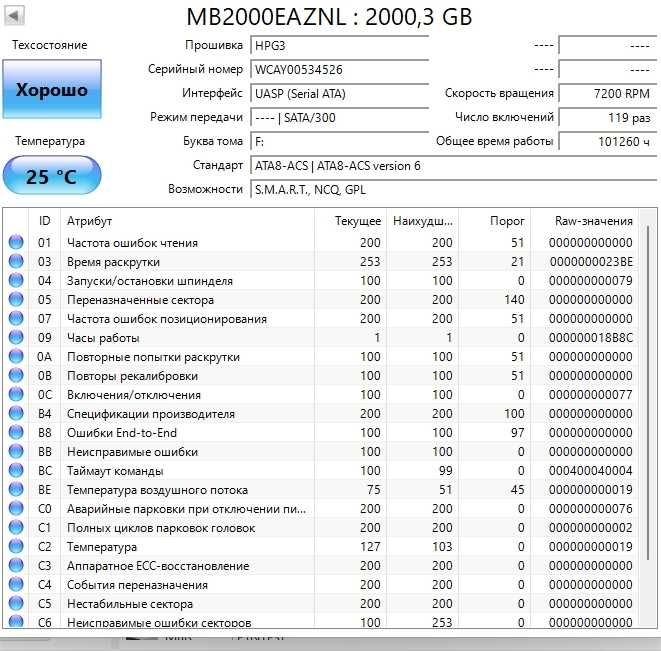Click the status circle for attribute C2
661x651 pixels.
(x=16, y=547)
